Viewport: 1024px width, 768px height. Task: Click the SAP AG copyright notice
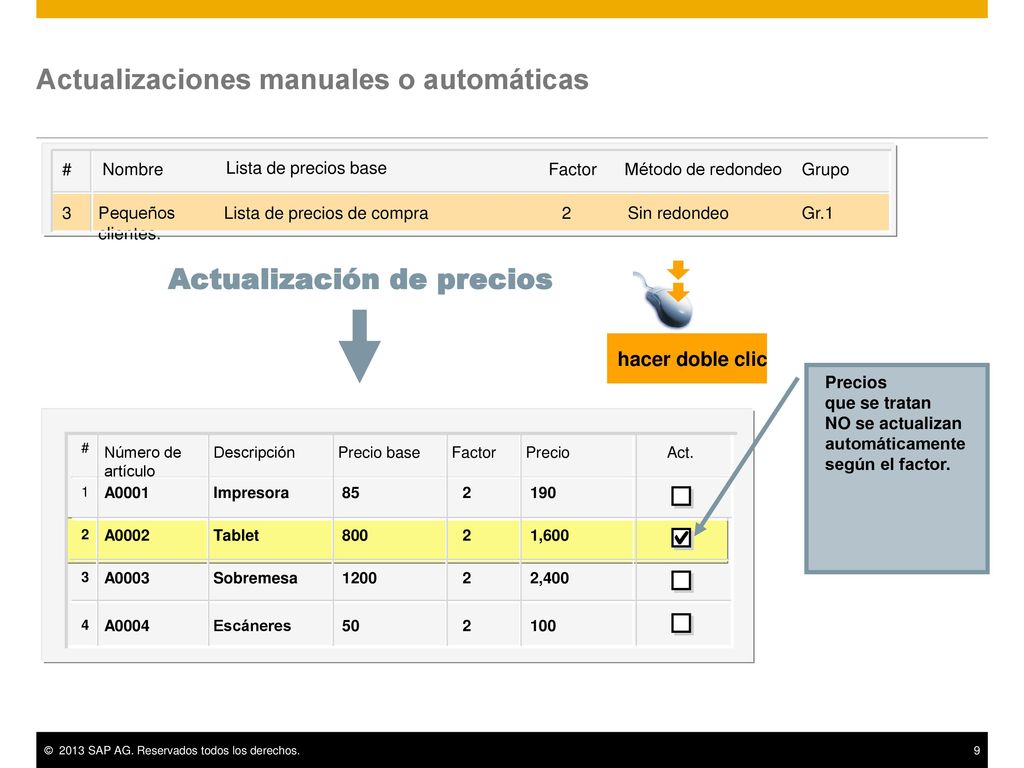click(172, 750)
